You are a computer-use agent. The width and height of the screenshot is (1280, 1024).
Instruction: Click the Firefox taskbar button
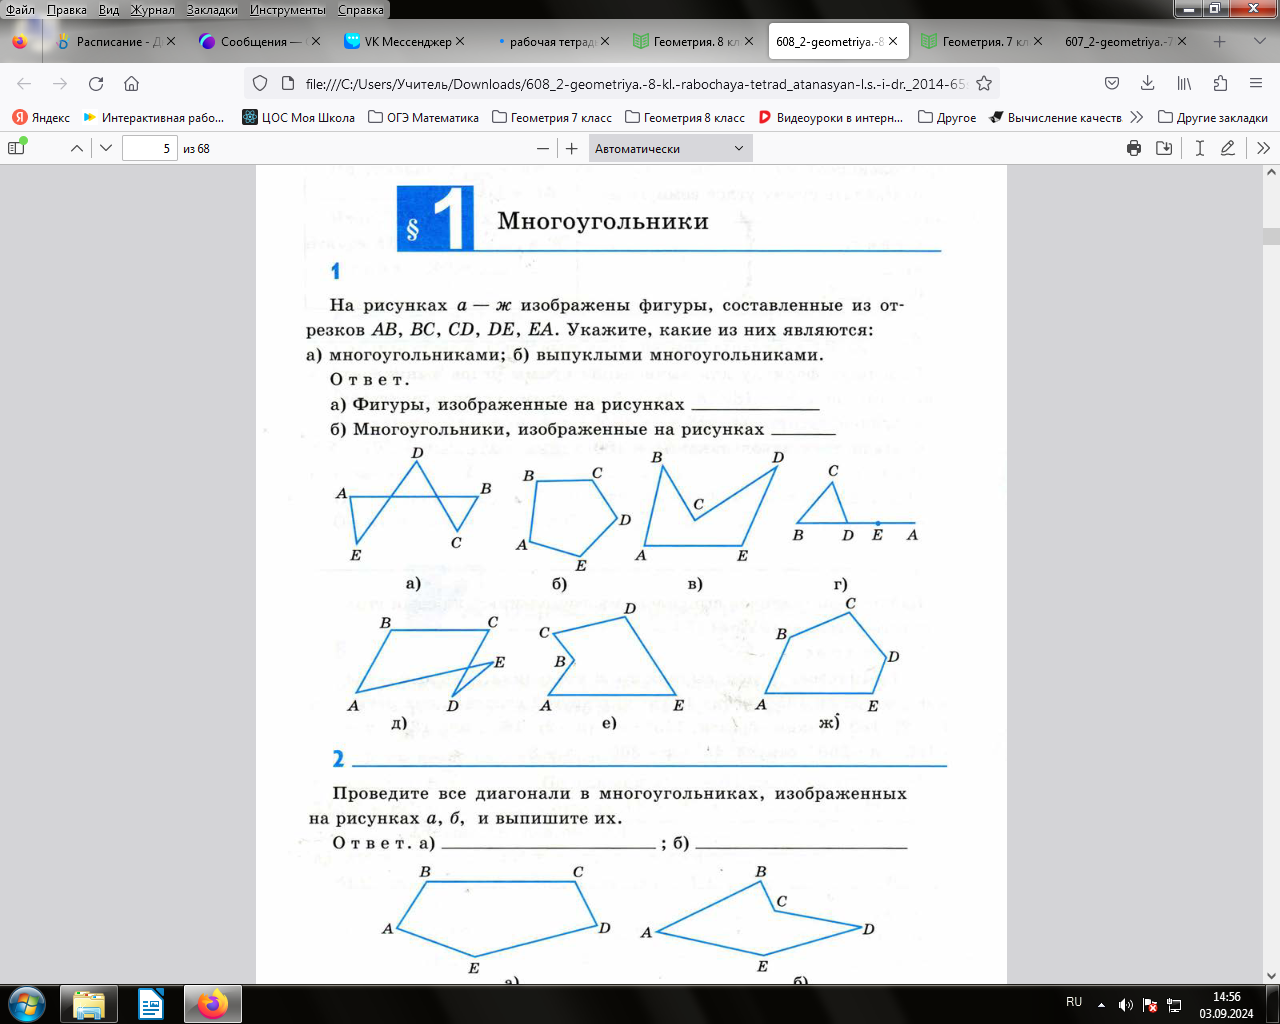213,1004
